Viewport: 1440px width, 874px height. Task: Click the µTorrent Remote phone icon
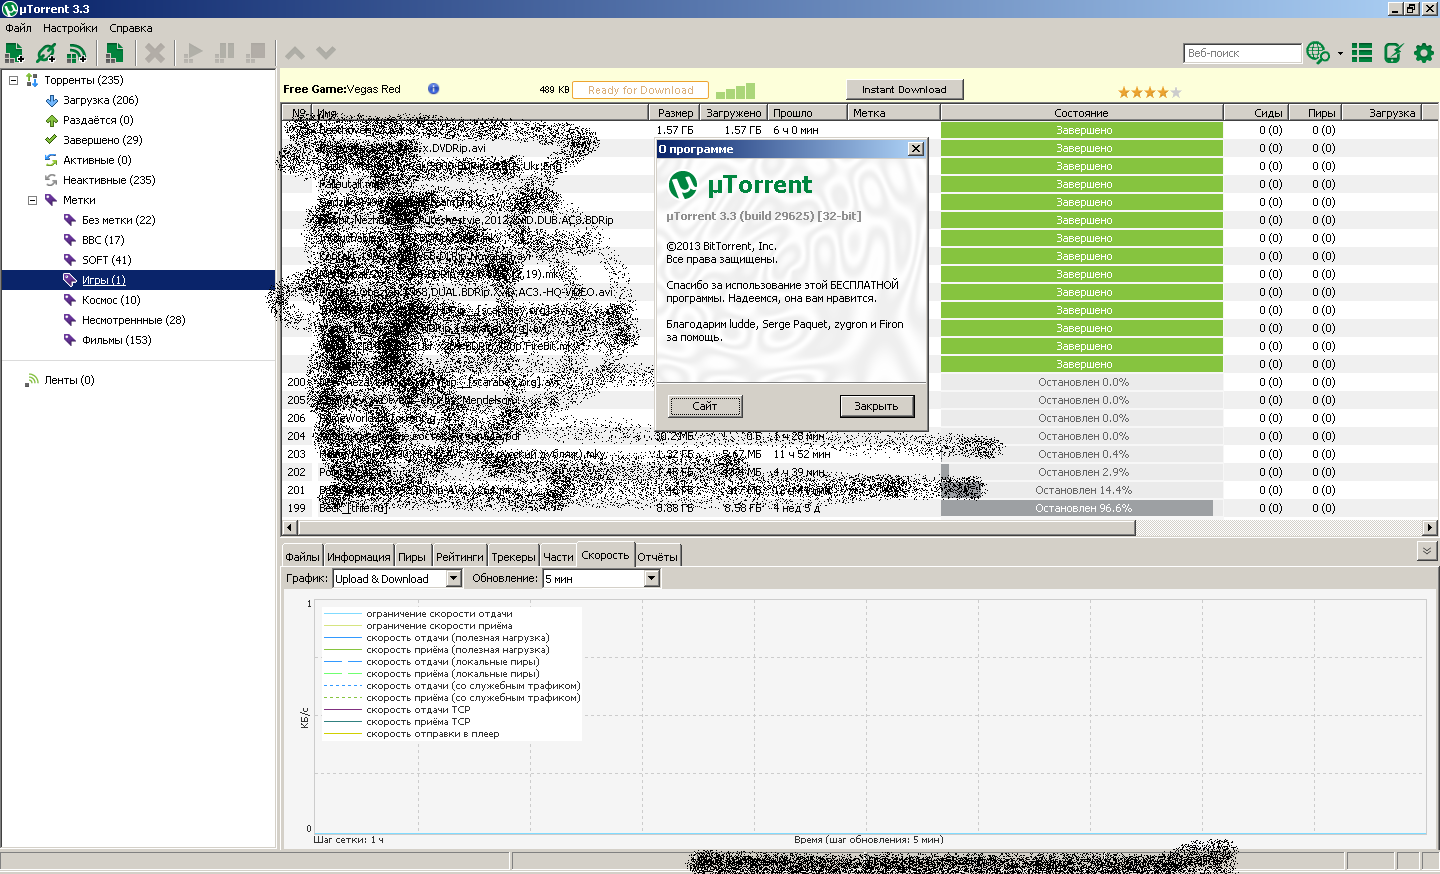click(1393, 53)
